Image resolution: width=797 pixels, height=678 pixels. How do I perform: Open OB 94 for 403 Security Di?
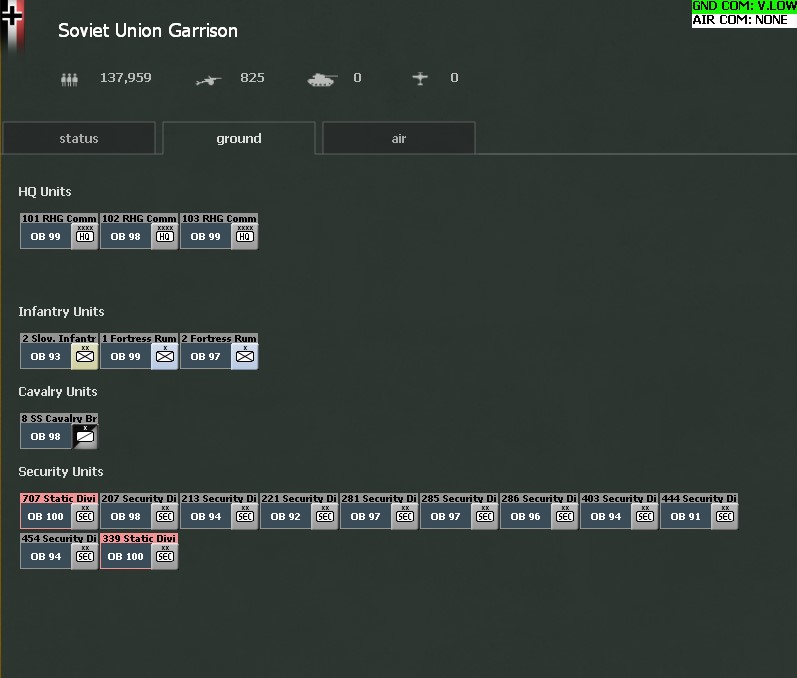coord(605,517)
